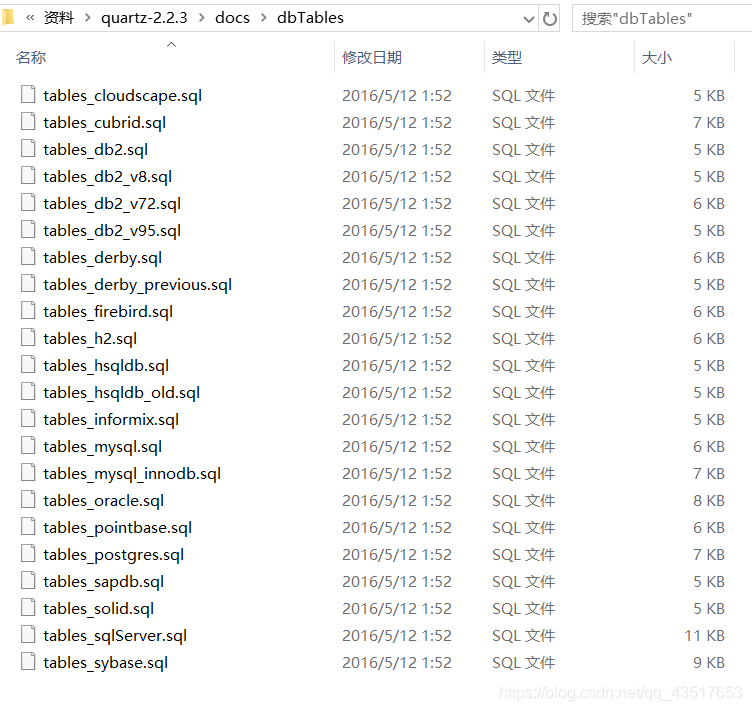Click the file icon of tables_oracle.sql

28,500
